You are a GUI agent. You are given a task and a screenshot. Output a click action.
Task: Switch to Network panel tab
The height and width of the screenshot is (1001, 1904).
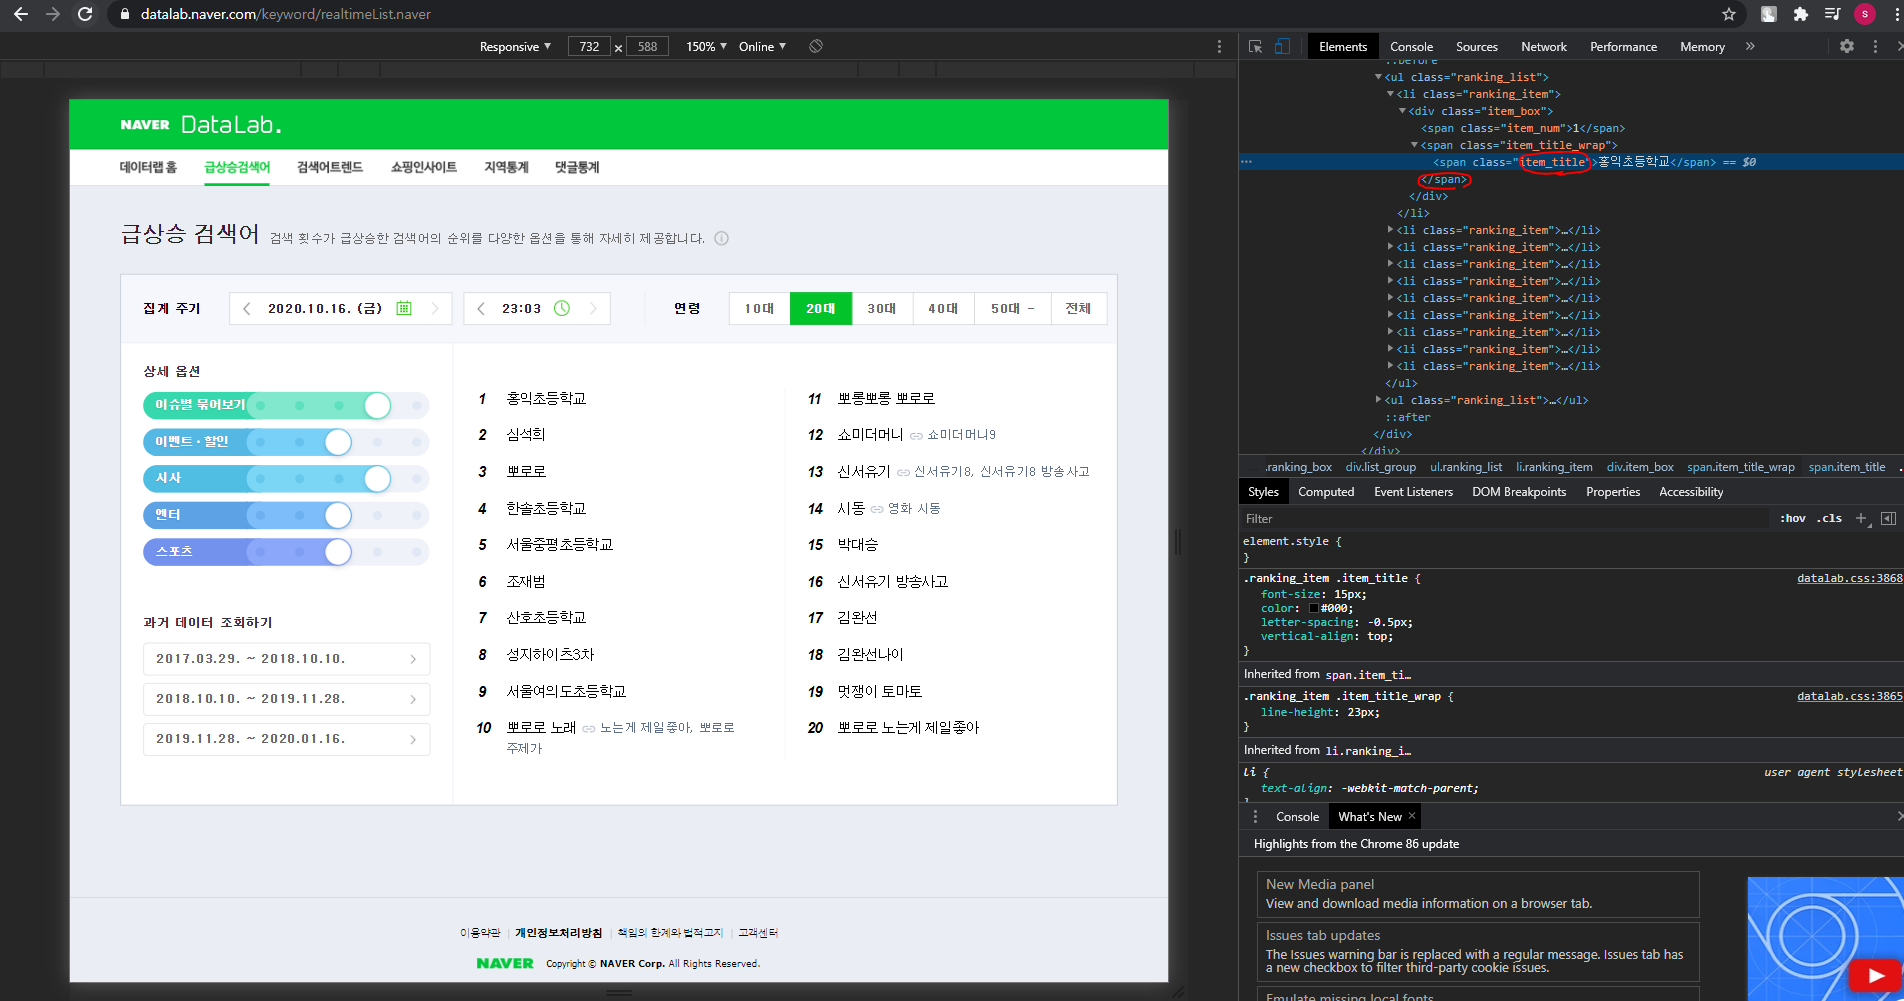point(1544,46)
